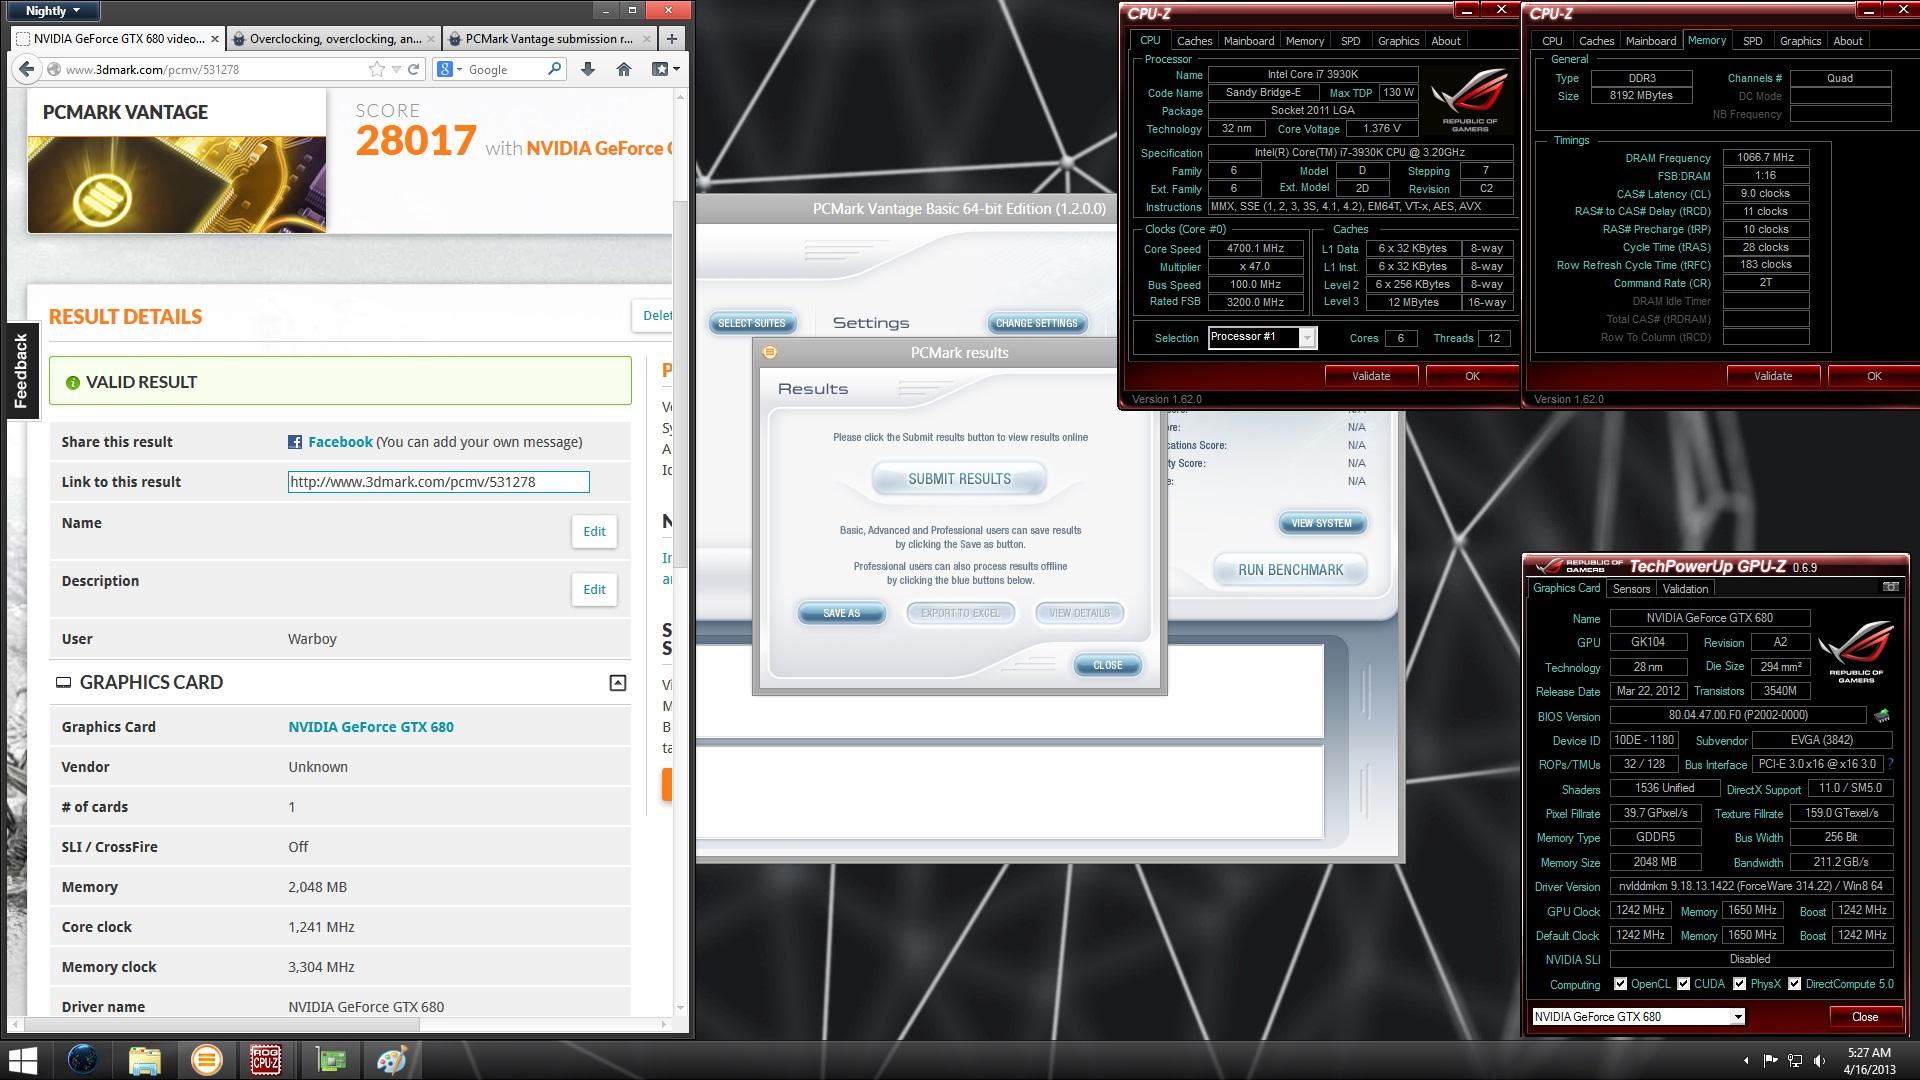Click the orange icon in PCMark results titlebar
This screenshot has width=1920, height=1080.
pos(769,352)
